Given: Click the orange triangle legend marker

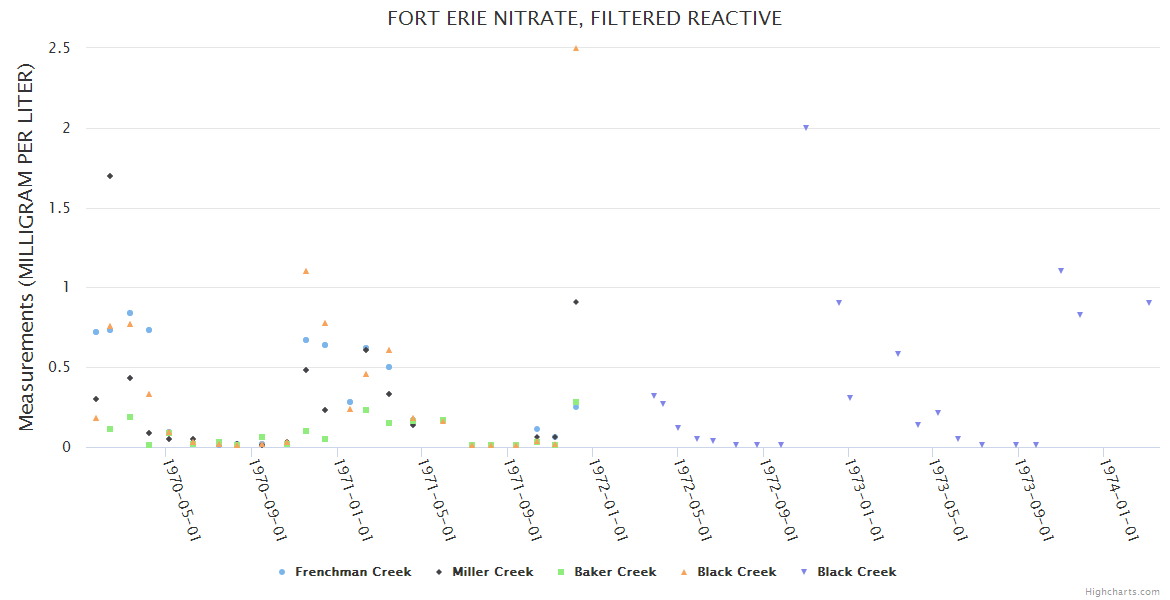Looking at the screenshot, I should pyautogui.click(x=684, y=572).
